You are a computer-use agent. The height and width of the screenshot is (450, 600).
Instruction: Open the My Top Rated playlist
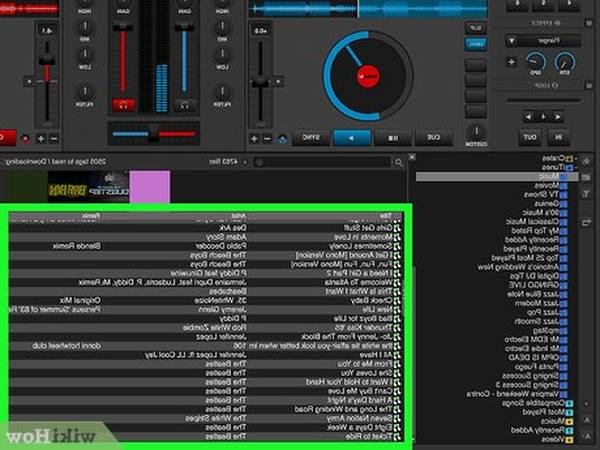coord(539,231)
